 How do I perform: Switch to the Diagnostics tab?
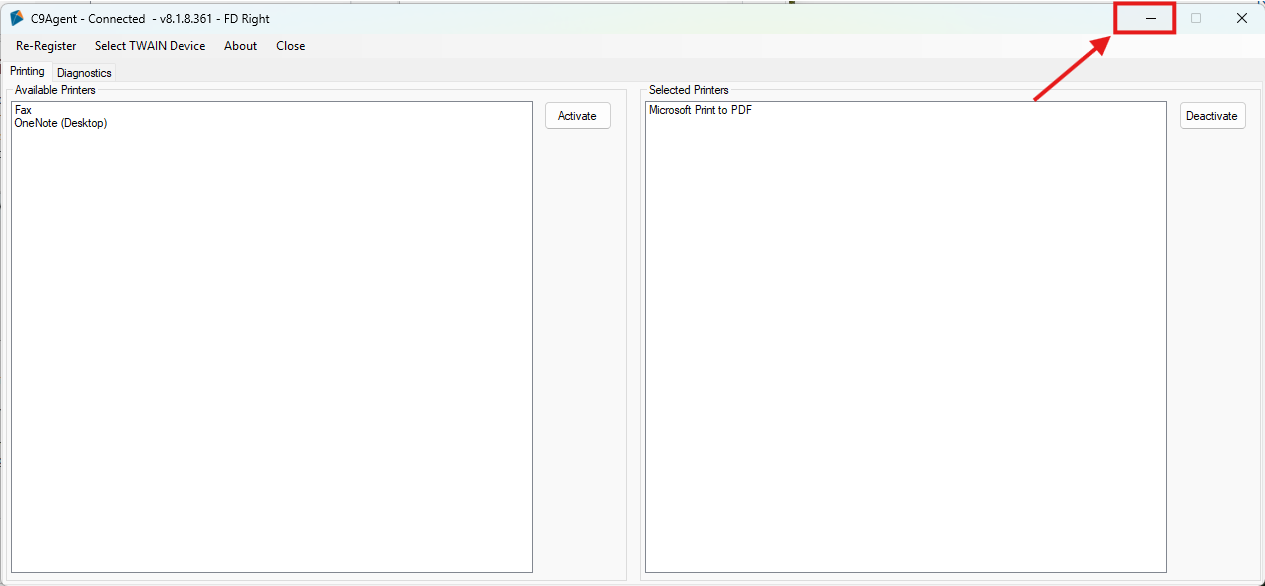coord(84,73)
